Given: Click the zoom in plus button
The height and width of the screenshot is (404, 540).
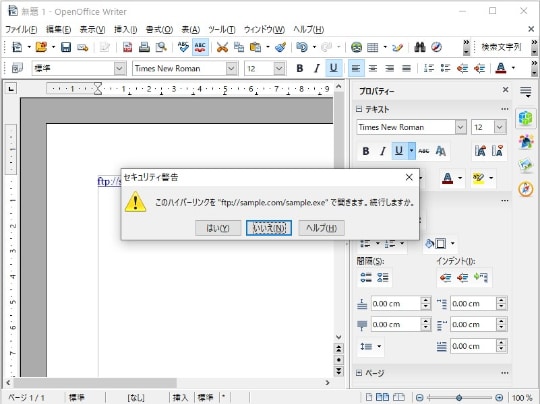Looking at the screenshot, I should (499, 398).
